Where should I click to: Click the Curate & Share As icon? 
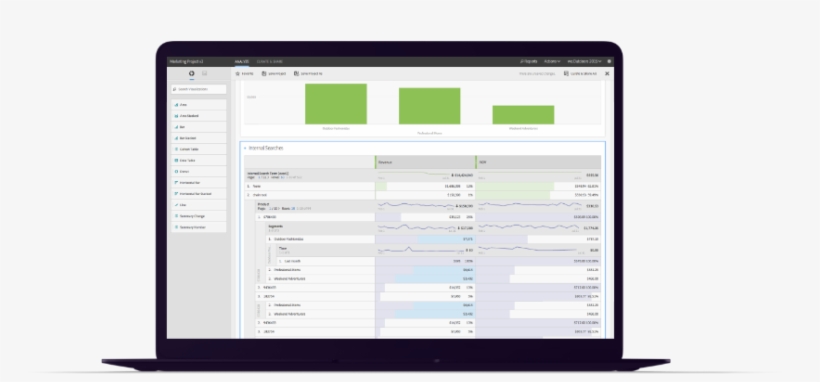(x=566, y=74)
